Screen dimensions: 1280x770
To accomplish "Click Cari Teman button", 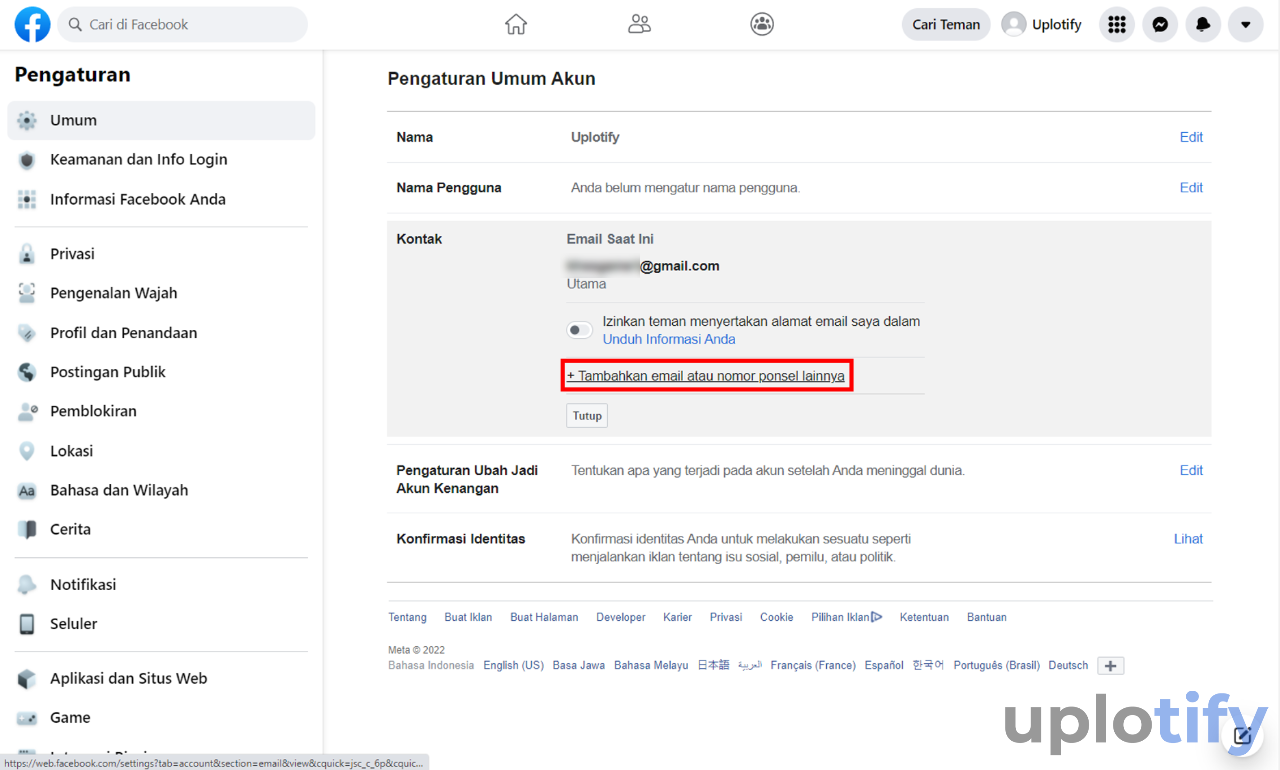I will [x=946, y=24].
